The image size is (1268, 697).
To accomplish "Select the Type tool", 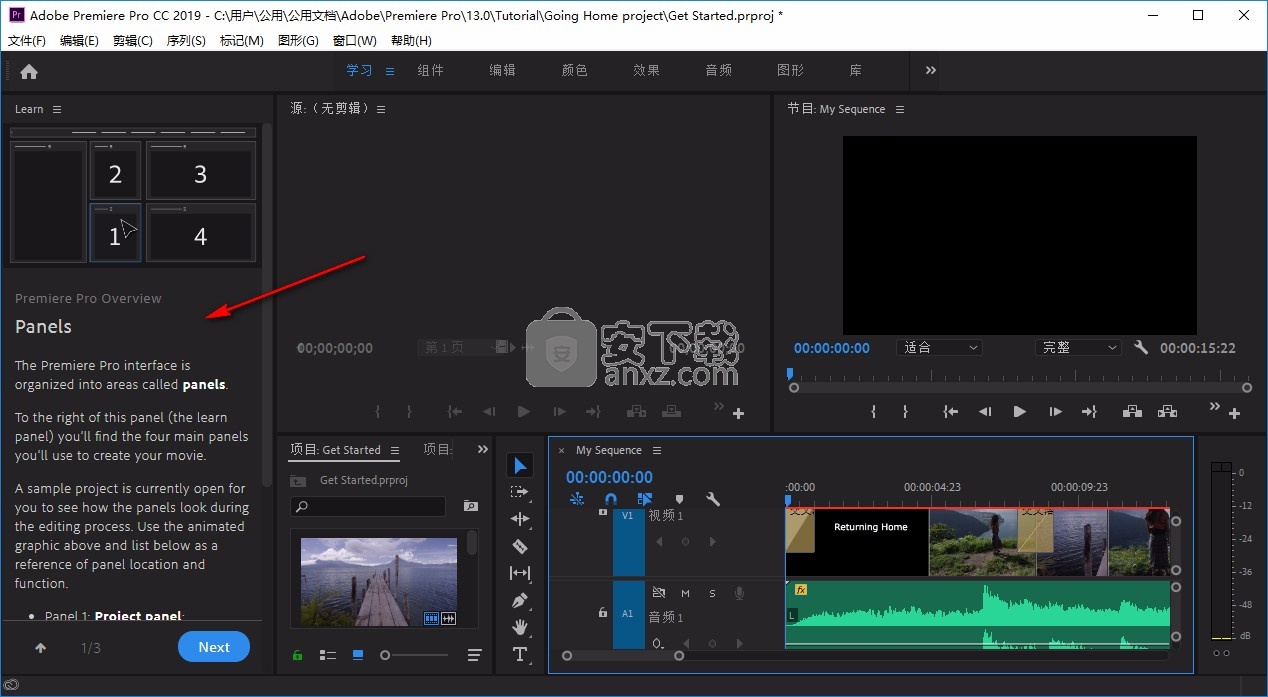I will pos(520,654).
